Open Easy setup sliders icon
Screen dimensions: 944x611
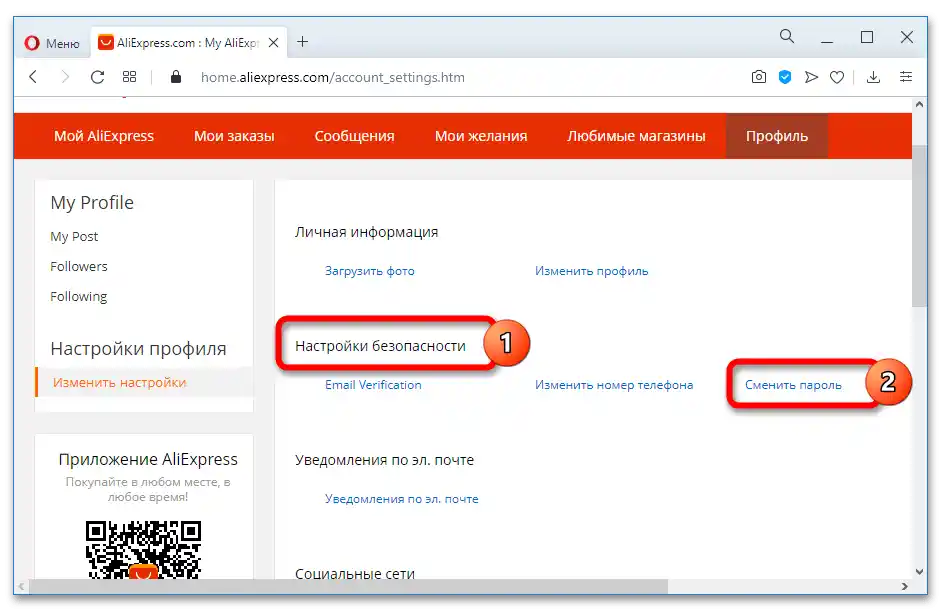(905, 77)
